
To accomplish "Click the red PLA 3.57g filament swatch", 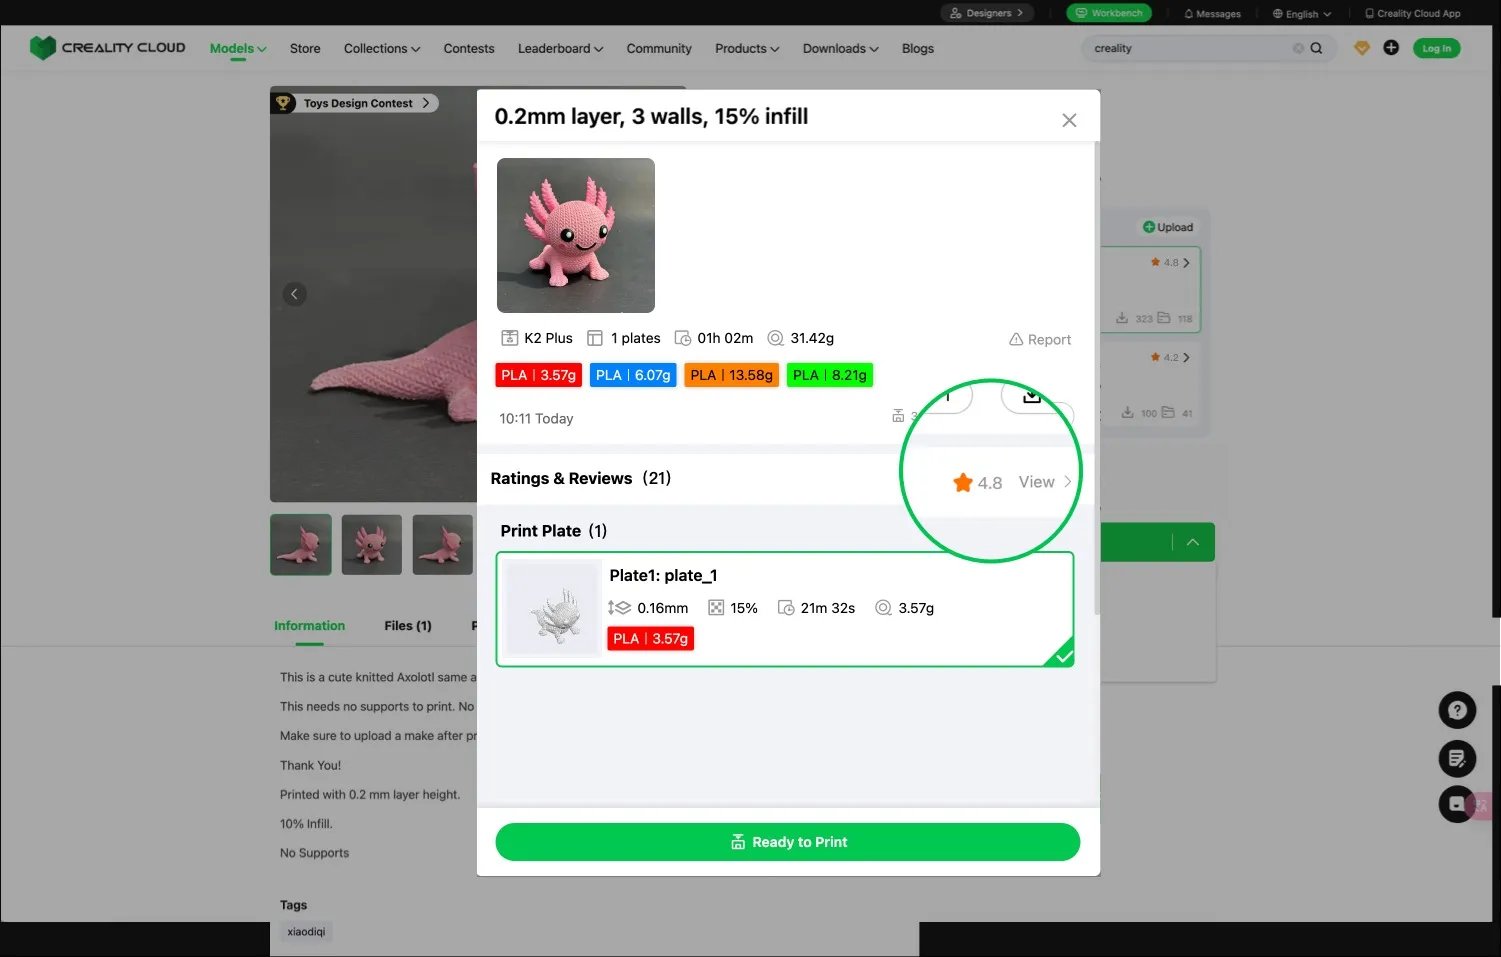I will pyautogui.click(x=538, y=375).
